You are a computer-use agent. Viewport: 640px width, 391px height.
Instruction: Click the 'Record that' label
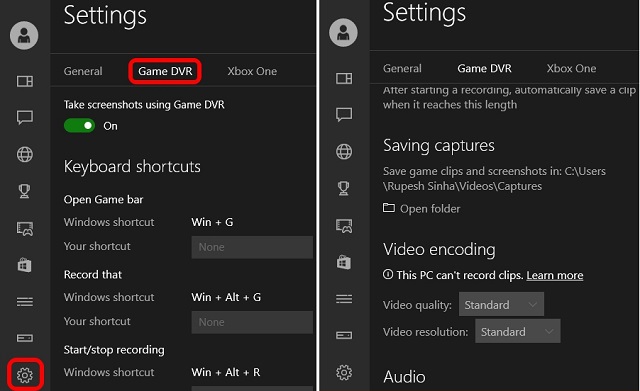tap(93, 274)
